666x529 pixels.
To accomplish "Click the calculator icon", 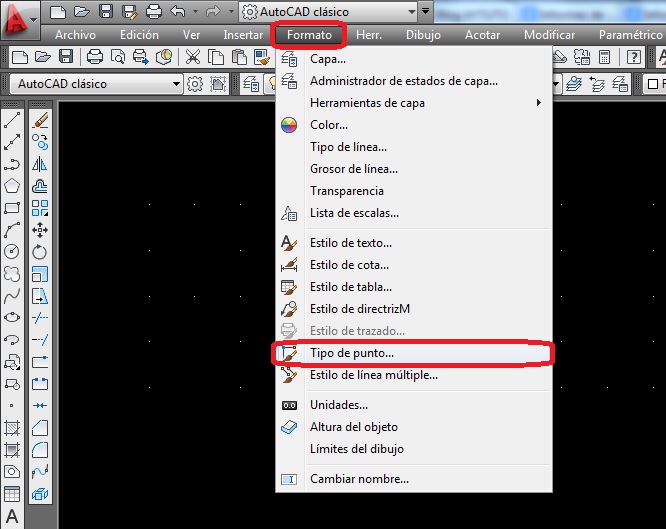I will click(x=604, y=57).
